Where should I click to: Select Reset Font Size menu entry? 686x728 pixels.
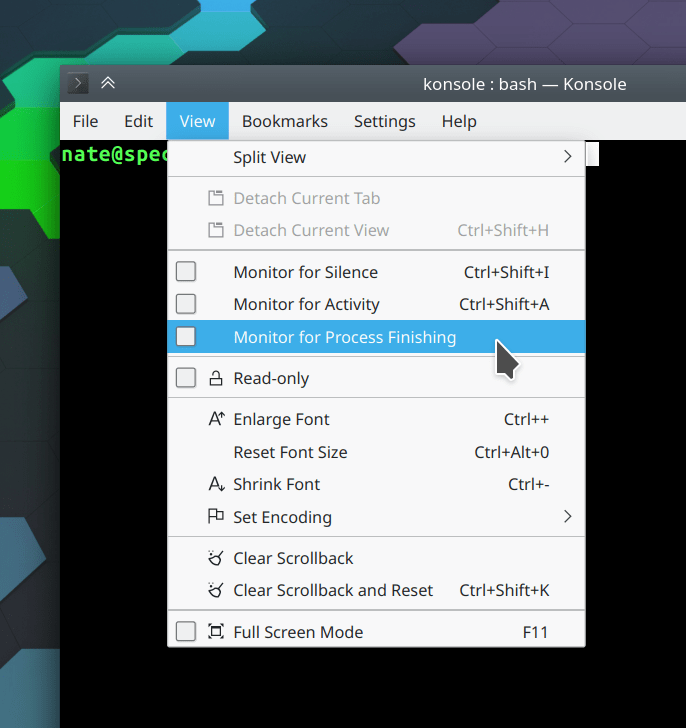click(290, 452)
